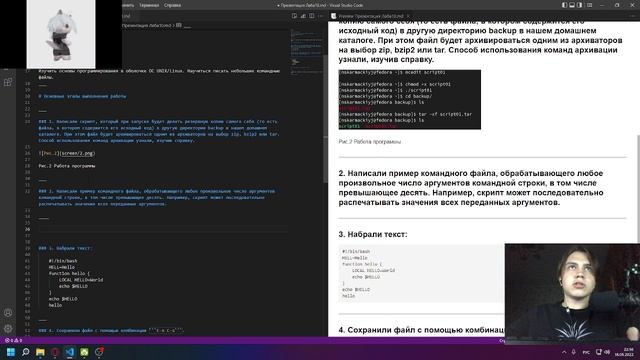Click the Visual Studio Code taskbar icon
The image size is (640, 360).
69,352
